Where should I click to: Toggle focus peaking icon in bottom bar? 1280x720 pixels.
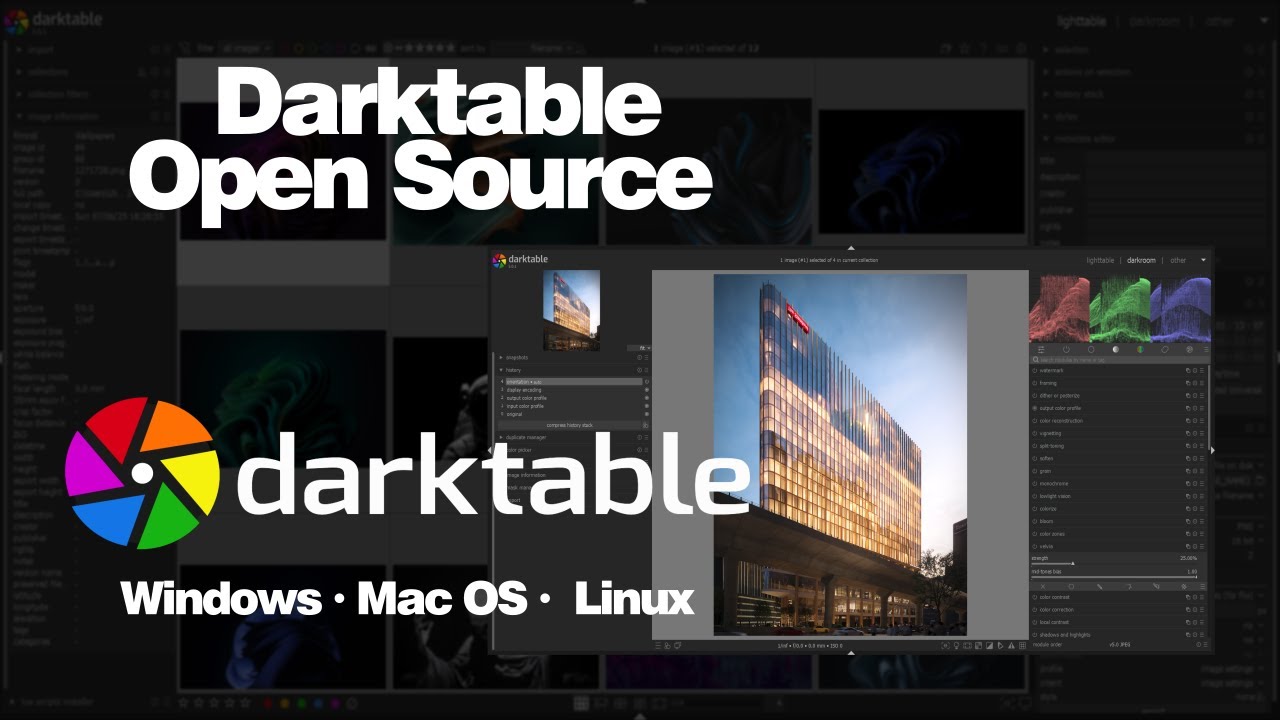pyautogui.click(x=945, y=645)
